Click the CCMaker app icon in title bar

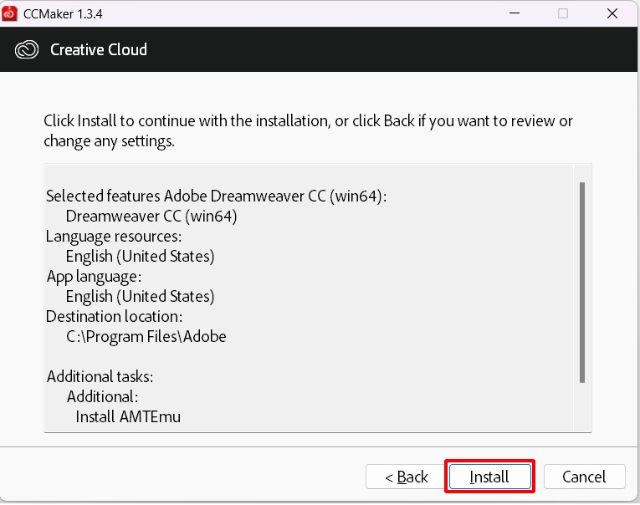click(x=9, y=13)
